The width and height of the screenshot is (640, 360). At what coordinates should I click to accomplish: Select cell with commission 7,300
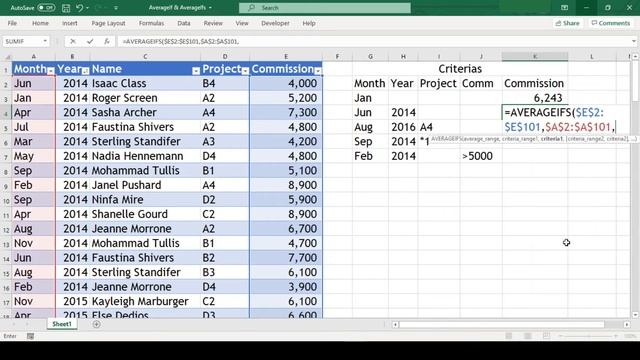pos(286,112)
